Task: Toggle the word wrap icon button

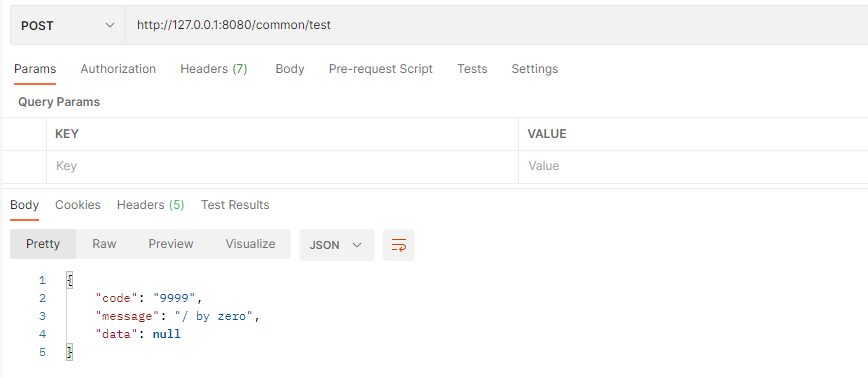Action: [399, 245]
